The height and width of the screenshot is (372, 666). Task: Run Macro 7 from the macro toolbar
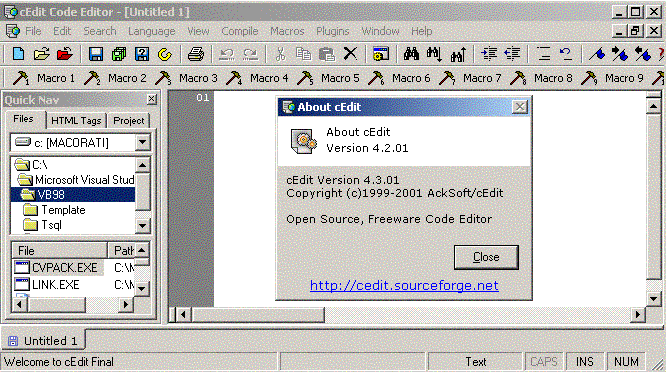click(x=470, y=78)
